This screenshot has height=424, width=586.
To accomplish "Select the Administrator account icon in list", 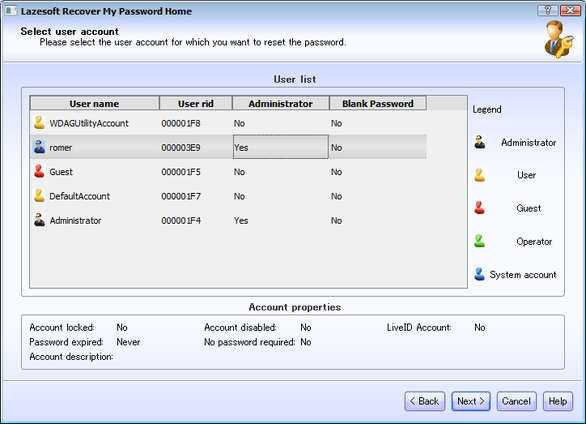I will tap(39, 220).
